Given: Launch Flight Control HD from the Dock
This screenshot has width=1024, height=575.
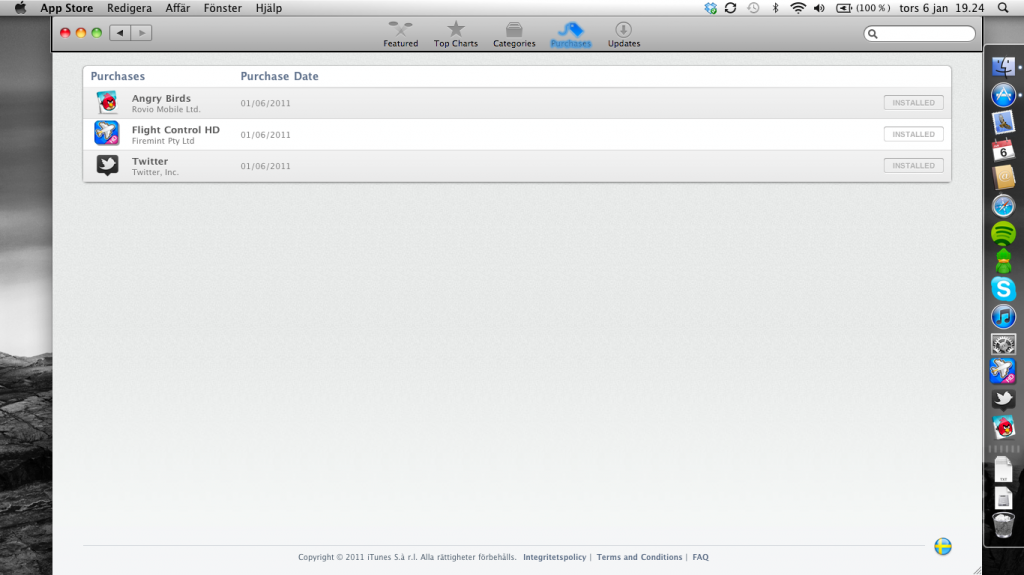Looking at the screenshot, I should [x=1003, y=371].
